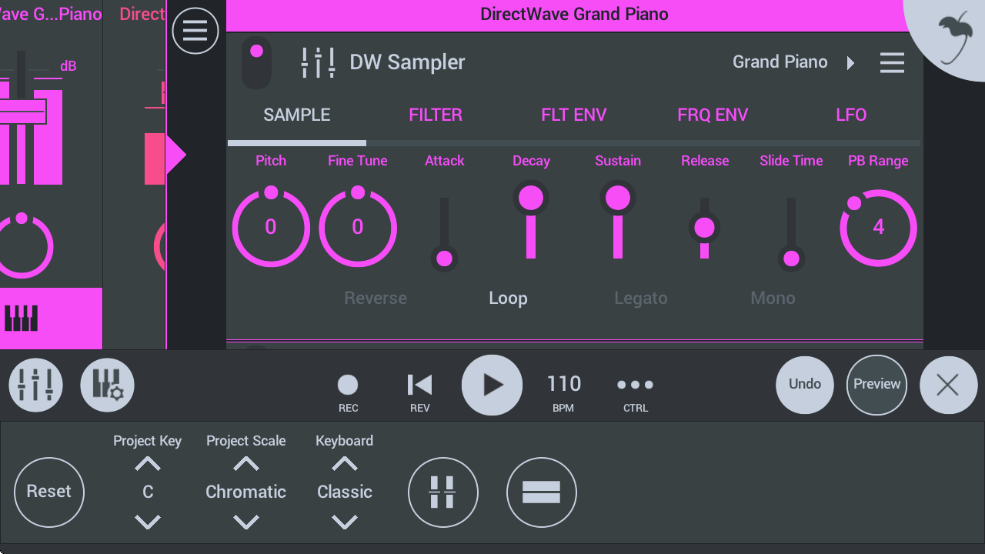
Task: Switch to the FRQ ENV tab
Action: [712, 115]
